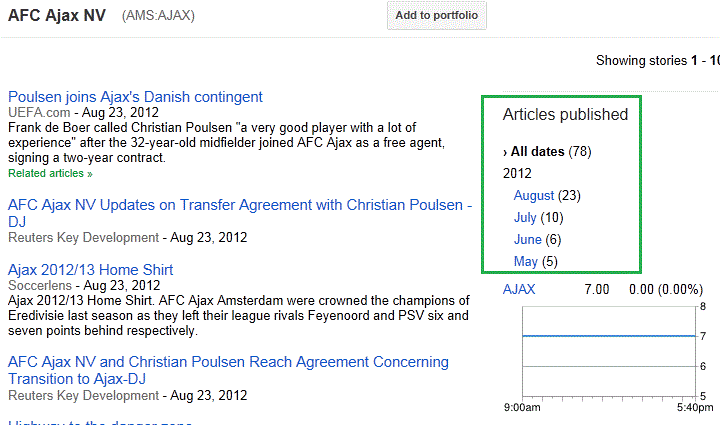Click Reuters Key Development under Transfer Agreement headline
720x425 pixels.
click(83, 238)
